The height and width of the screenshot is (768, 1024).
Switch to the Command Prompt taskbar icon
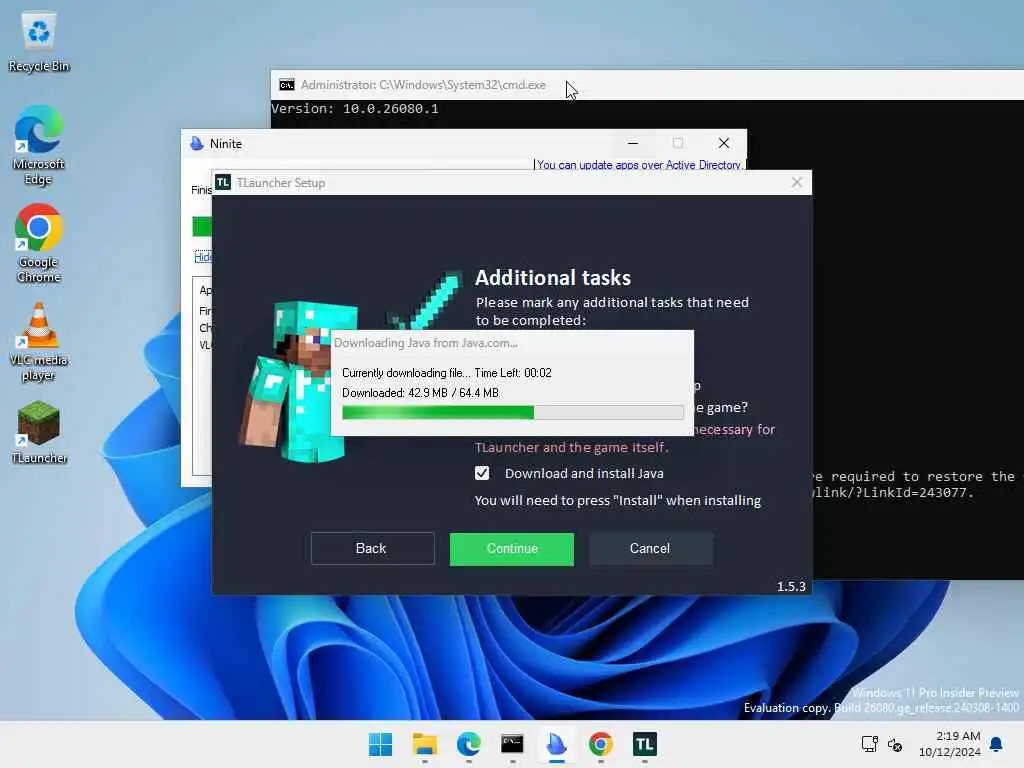coord(512,744)
